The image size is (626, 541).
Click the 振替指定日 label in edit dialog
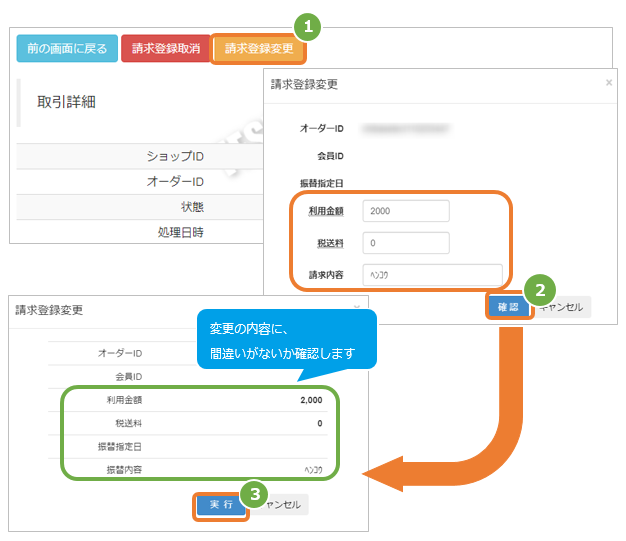tap(321, 183)
